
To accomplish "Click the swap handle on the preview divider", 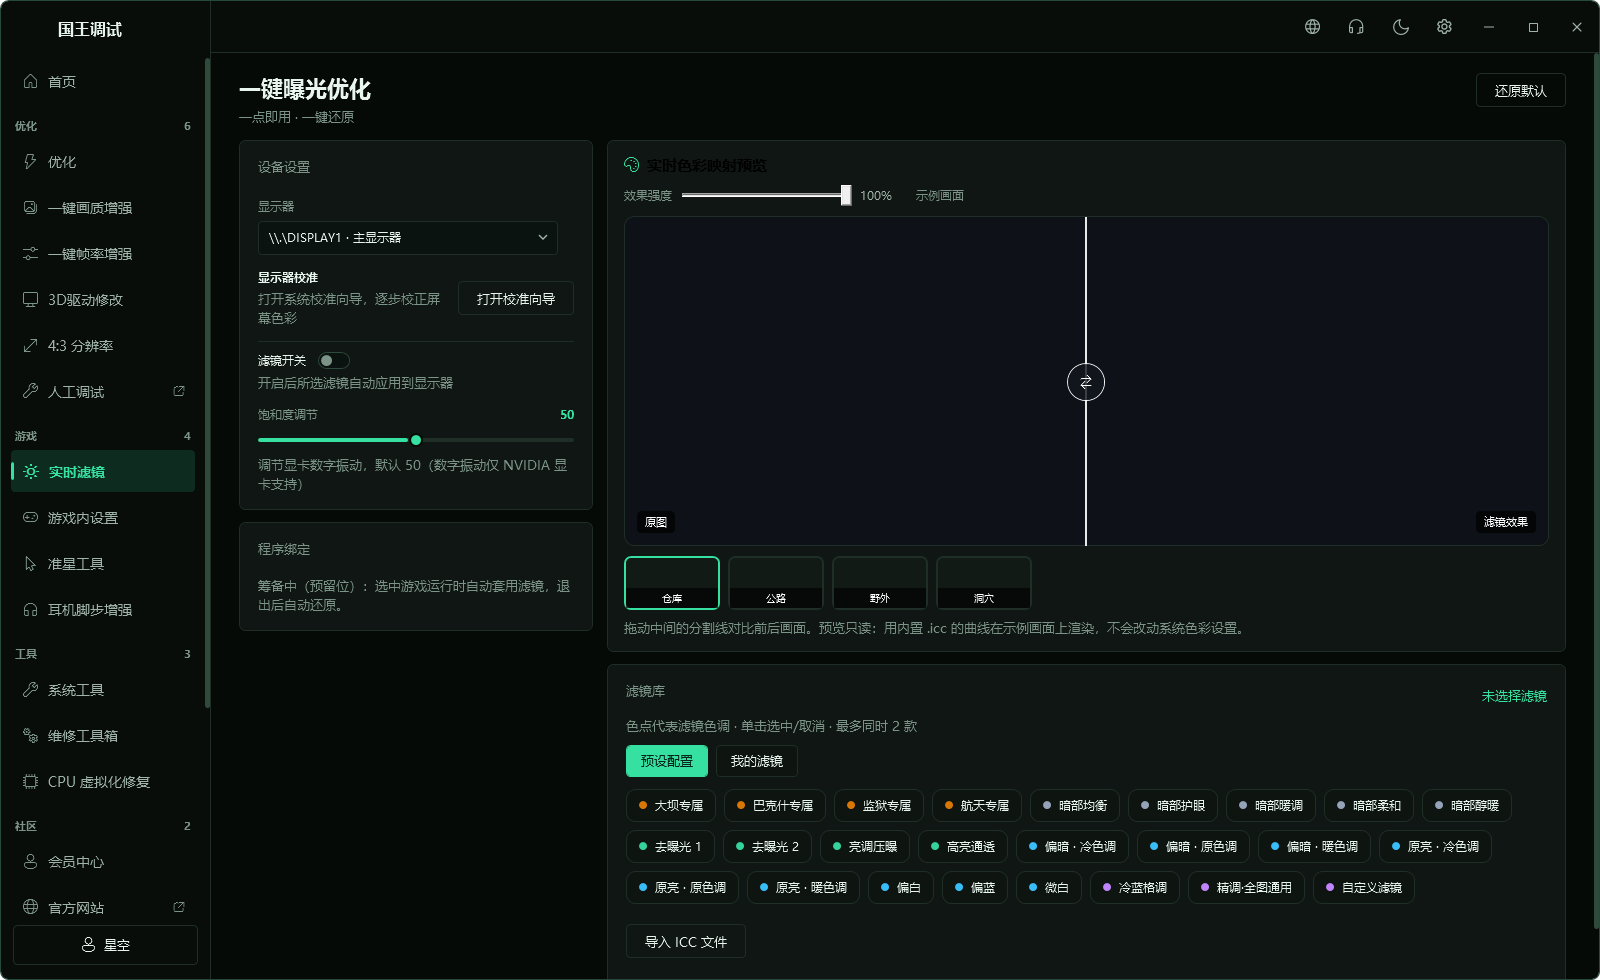I will pyautogui.click(x=1086, y=382).
